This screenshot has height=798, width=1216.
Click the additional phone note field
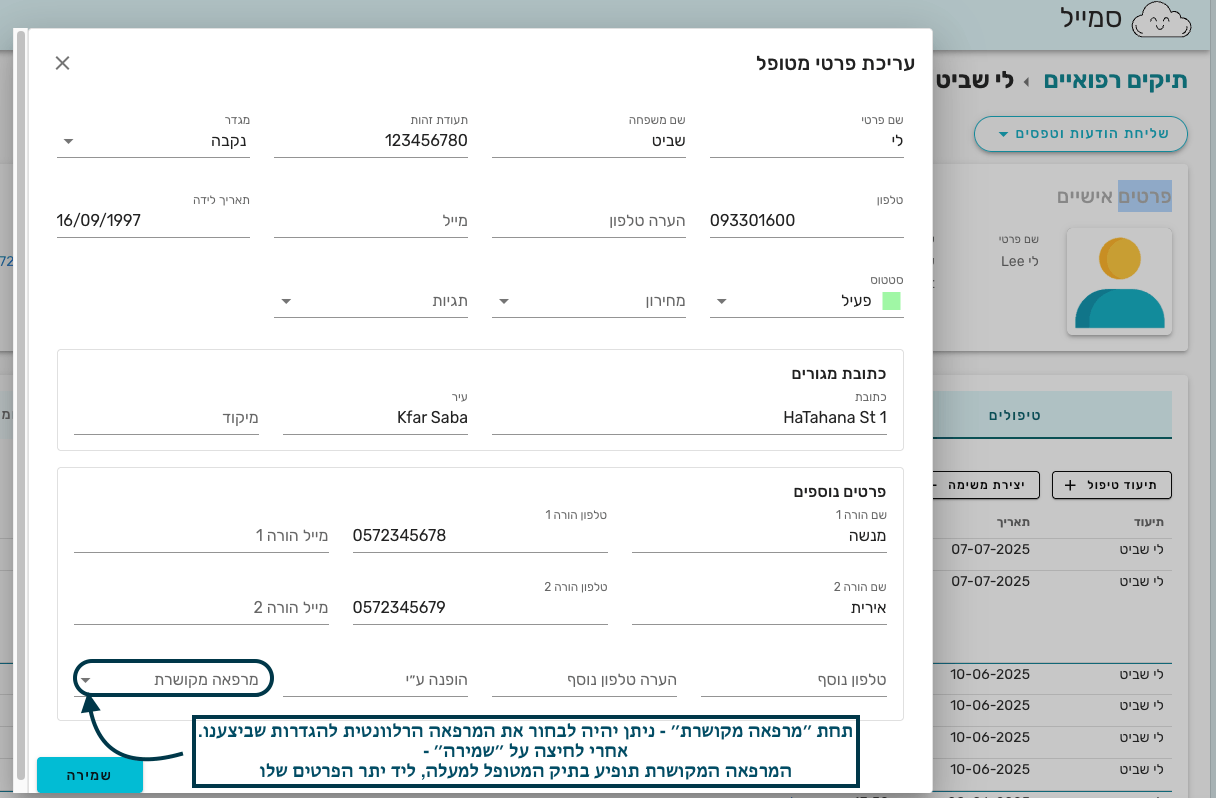(x=584, y=680)
